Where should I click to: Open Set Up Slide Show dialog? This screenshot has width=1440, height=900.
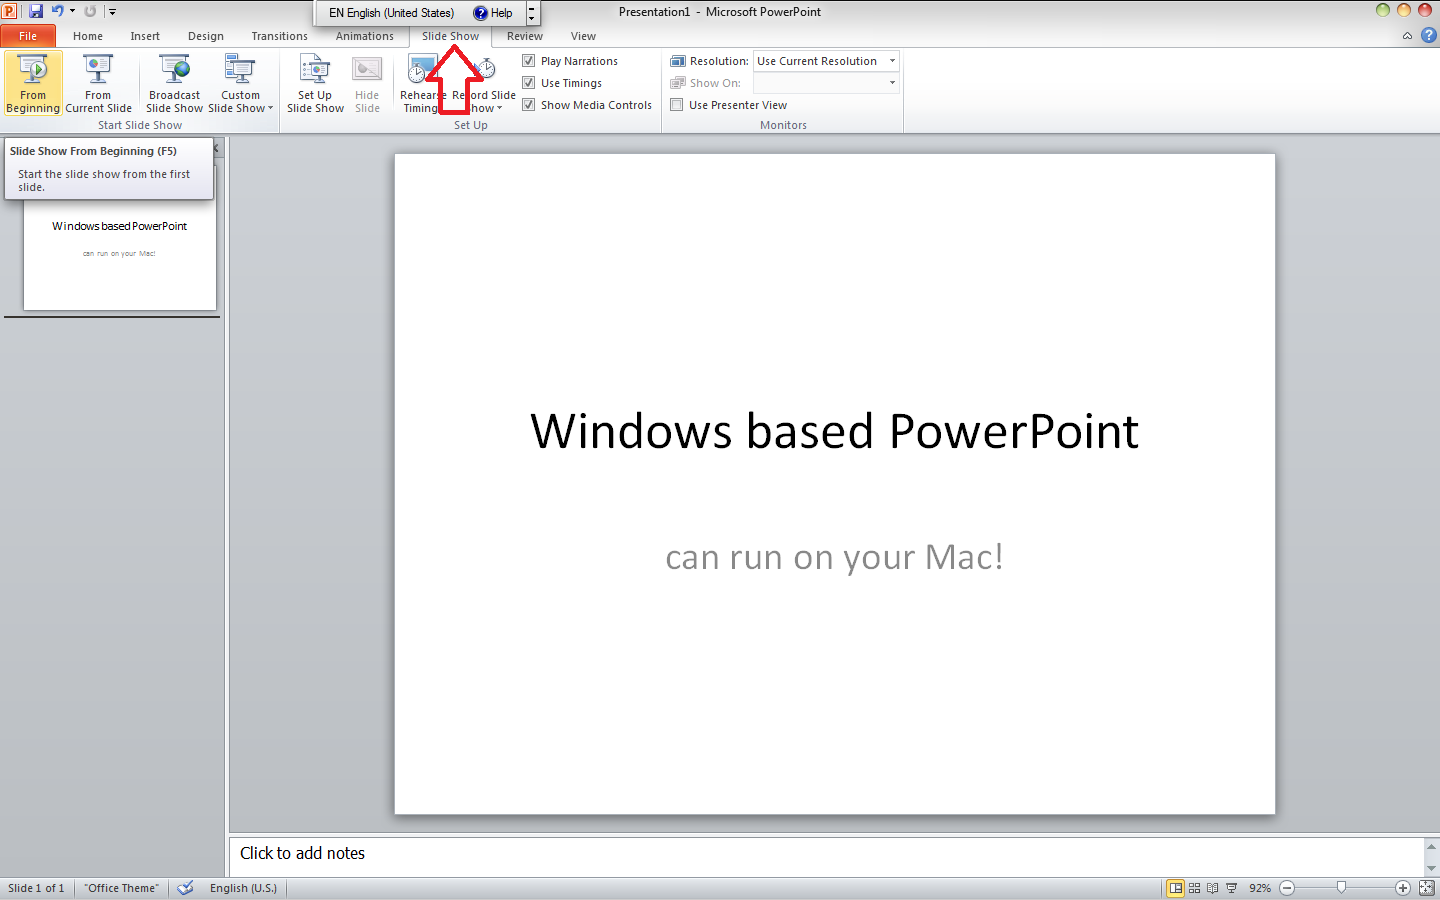(x=315, y=83)
